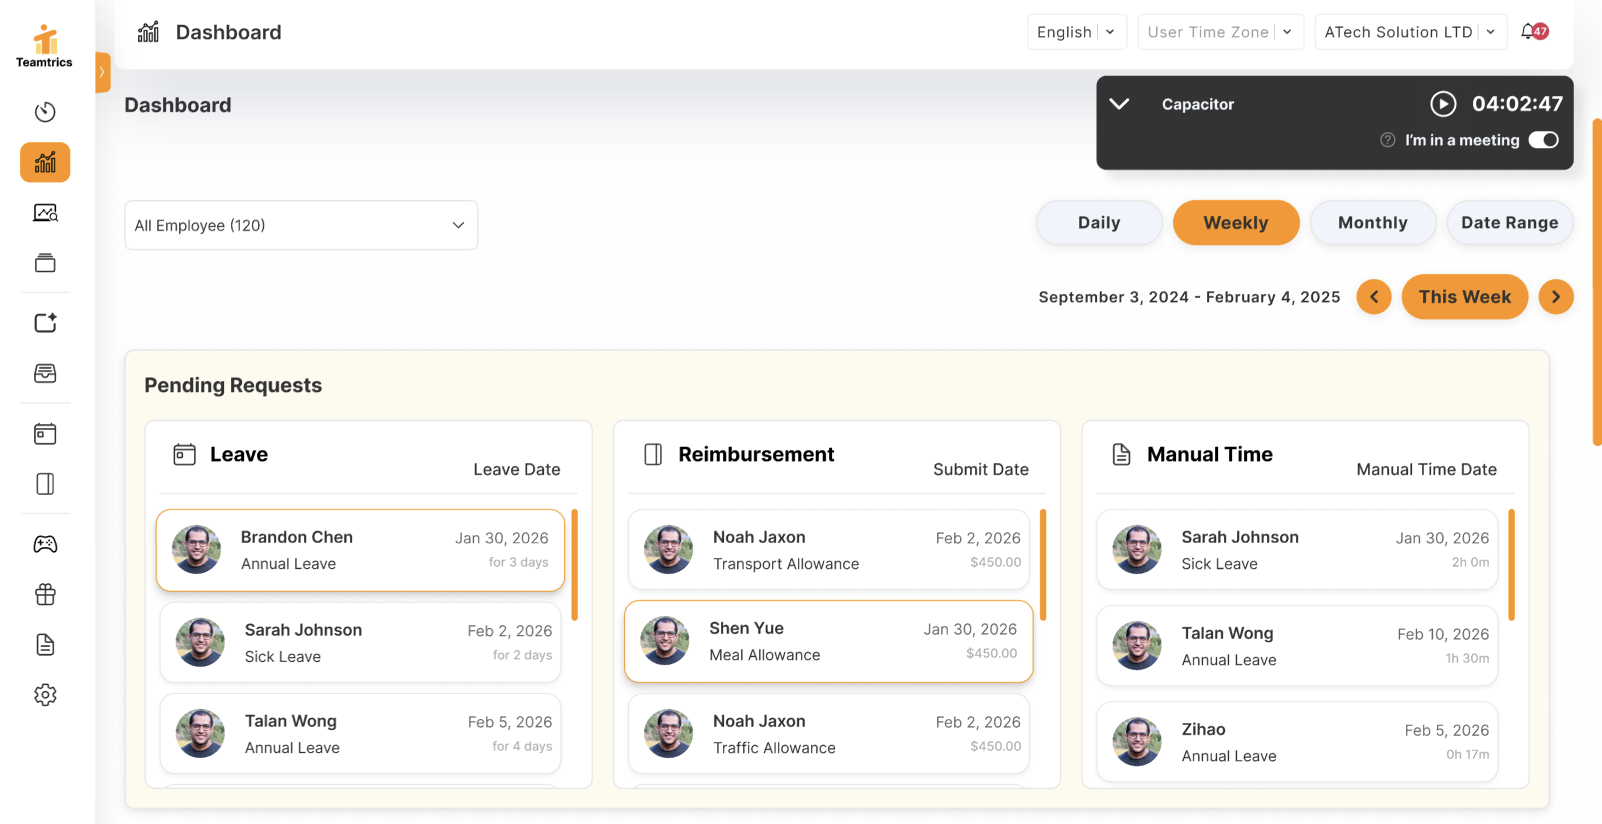Image resolution: width=1602 pixels, height=824 pixels.
Task: Open the game controller icon in sidebar
Action: tap(45, 544)
